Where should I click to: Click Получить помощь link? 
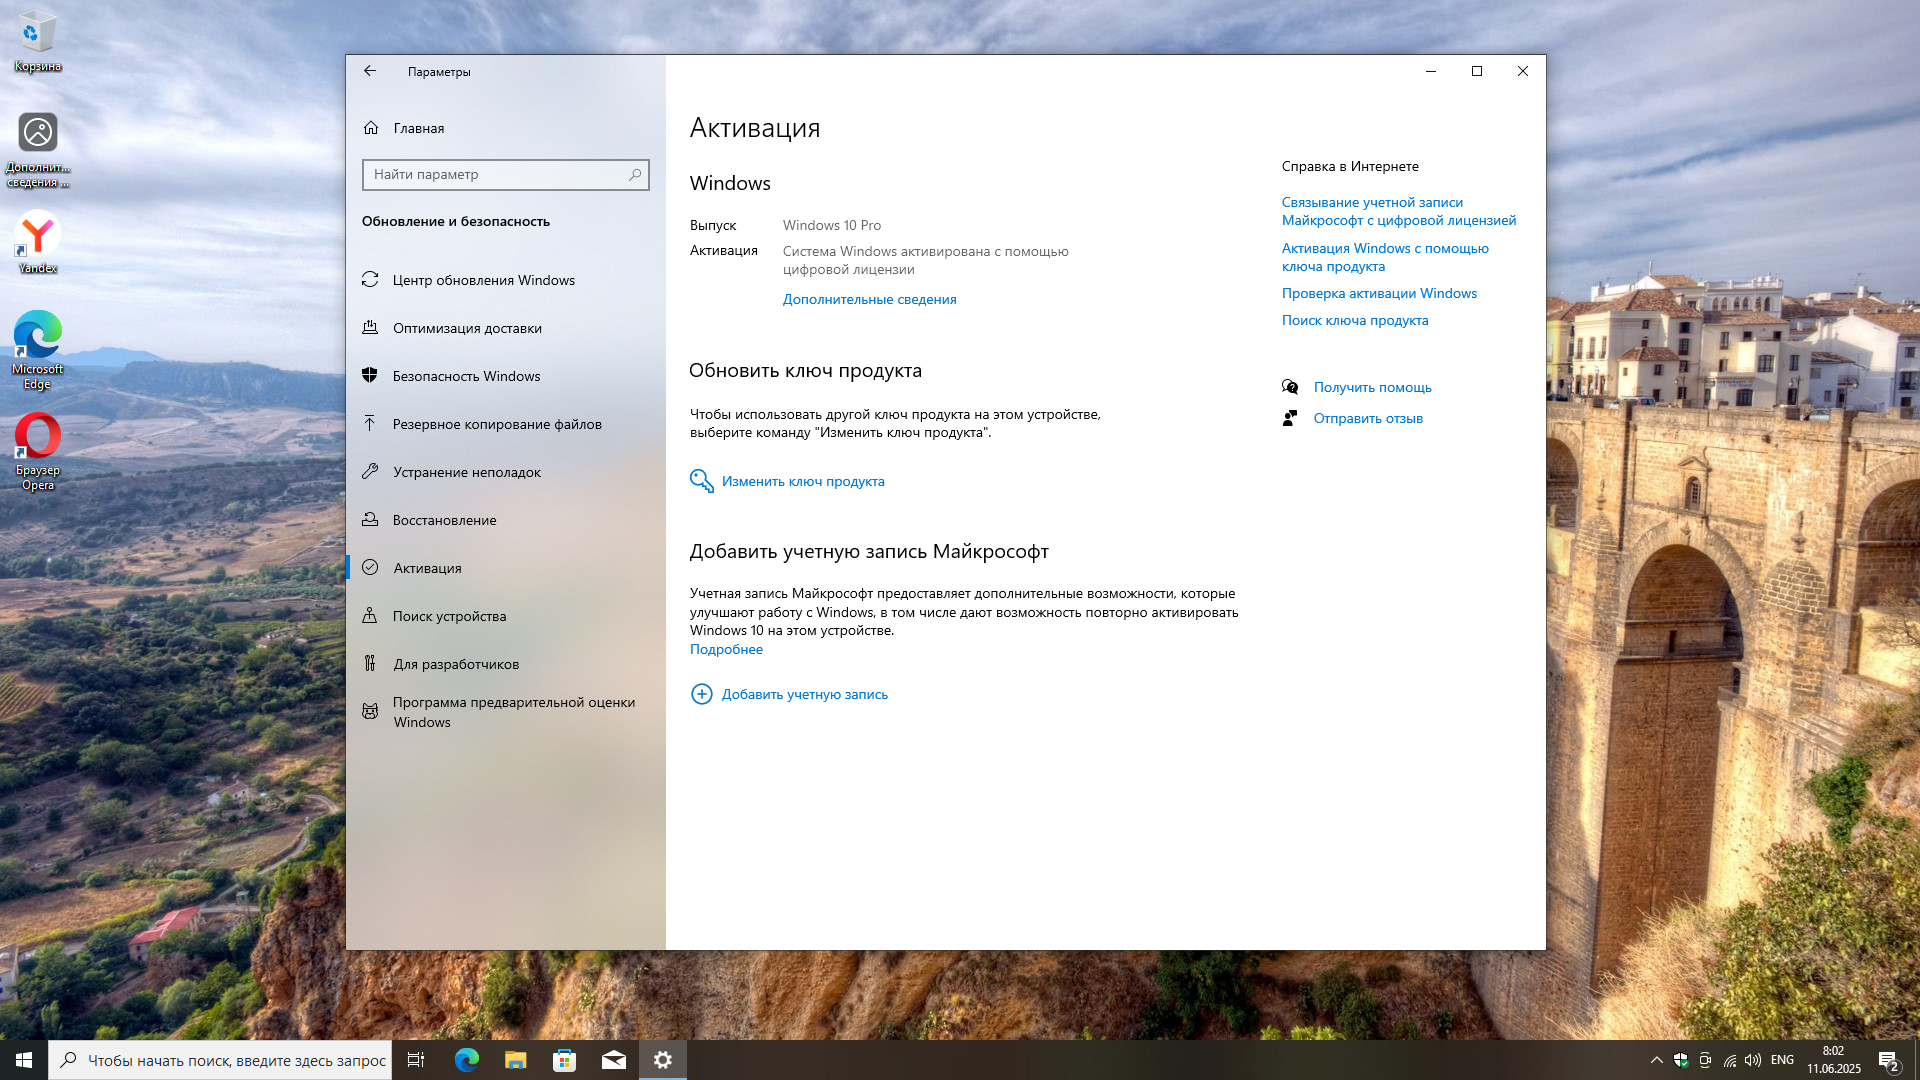tap(1372, 387)
